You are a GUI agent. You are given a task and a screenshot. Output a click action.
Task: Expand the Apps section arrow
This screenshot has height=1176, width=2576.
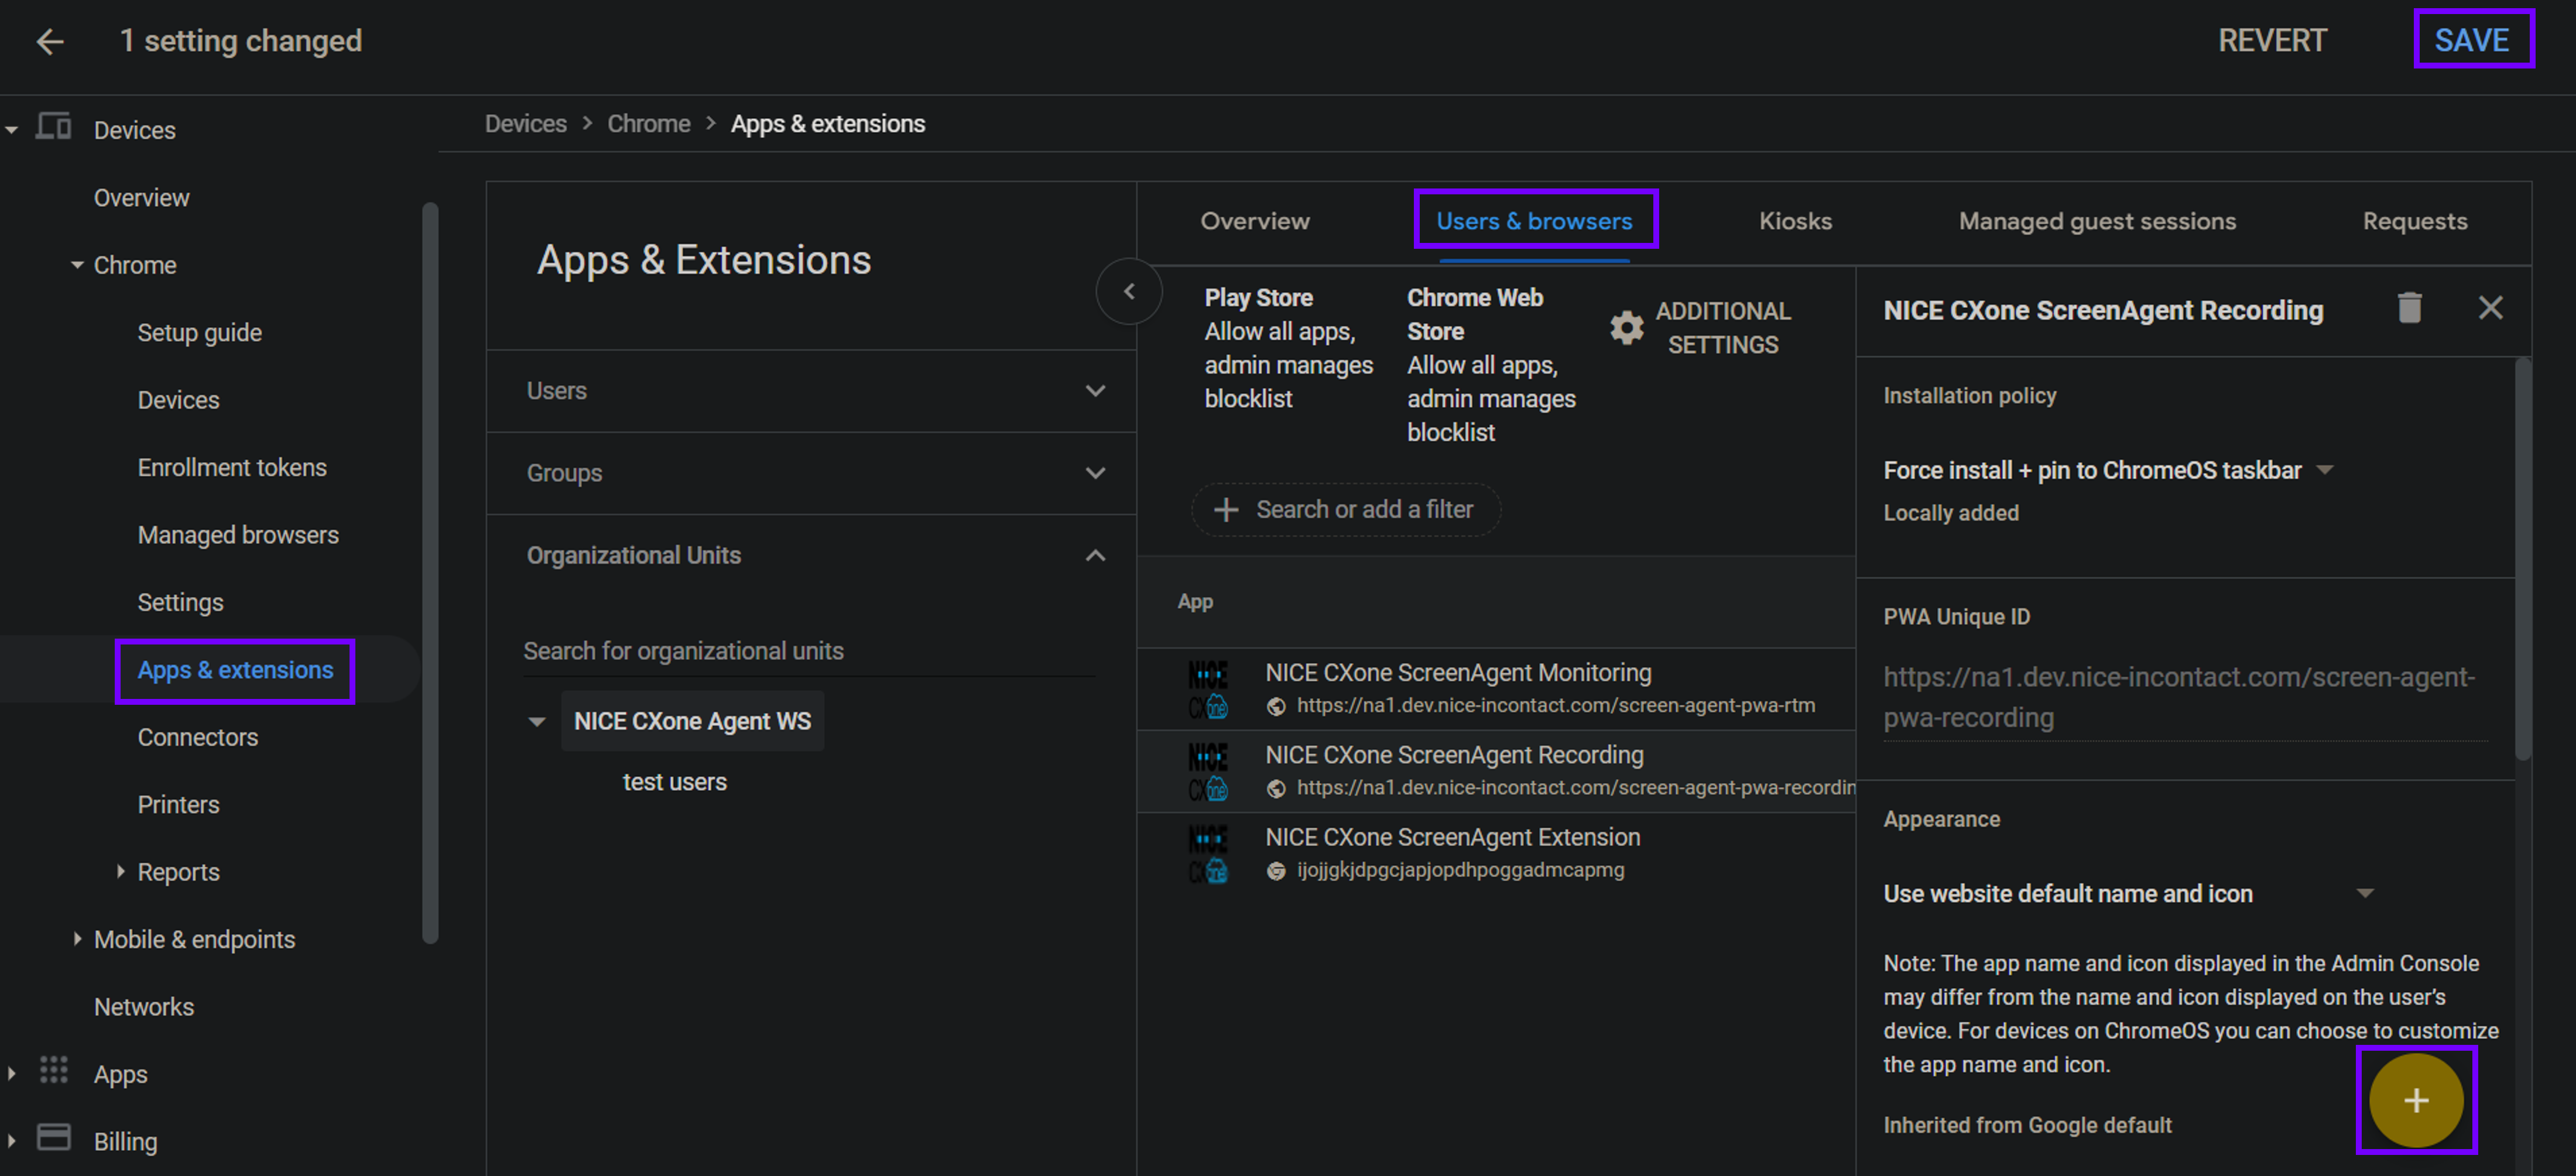click(12, 1073)
